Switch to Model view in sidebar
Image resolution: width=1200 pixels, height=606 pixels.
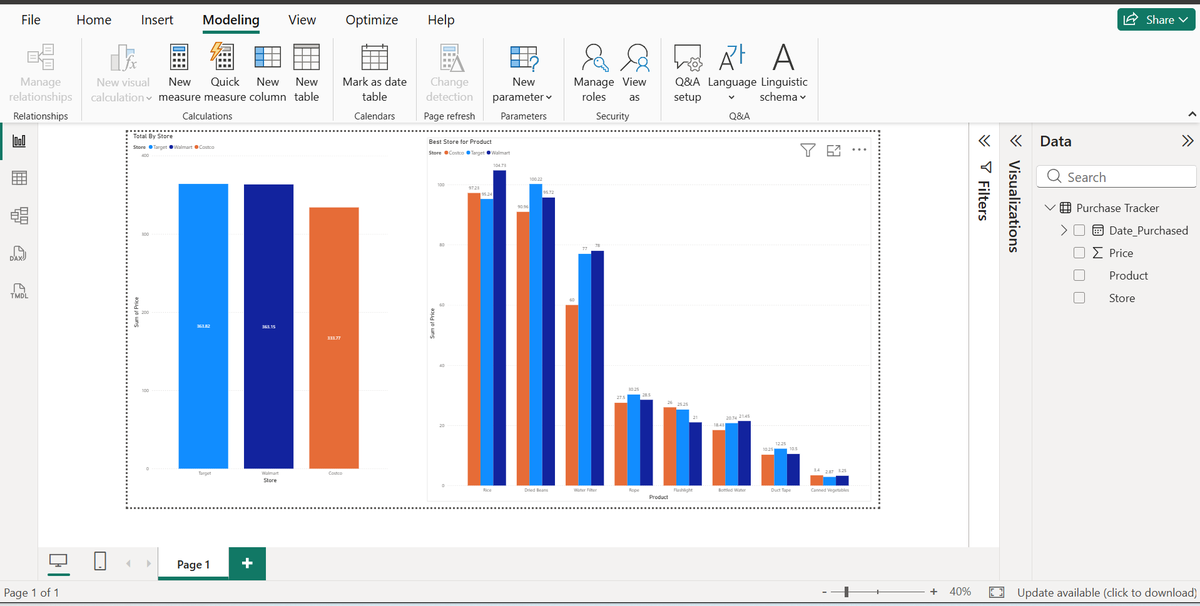tap(19, 215)
